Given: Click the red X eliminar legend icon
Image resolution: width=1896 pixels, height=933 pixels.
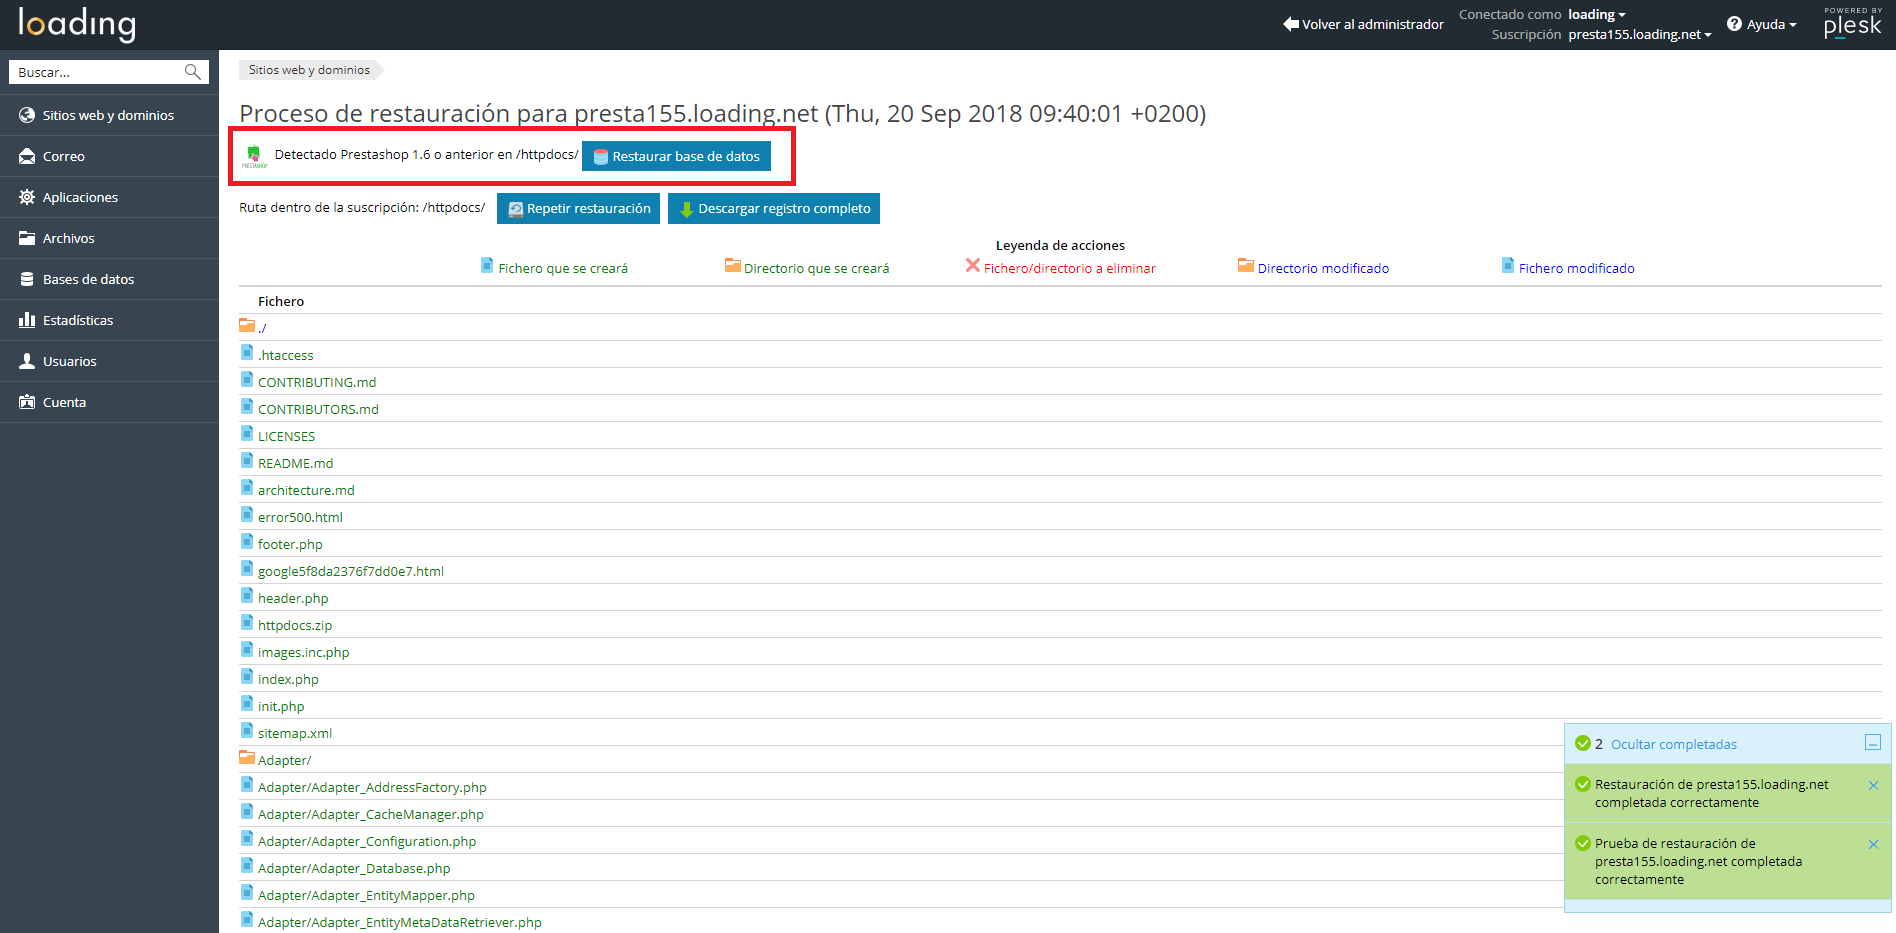Looking at the screenshot, I should pyautogui.click(x=972, y=265).
